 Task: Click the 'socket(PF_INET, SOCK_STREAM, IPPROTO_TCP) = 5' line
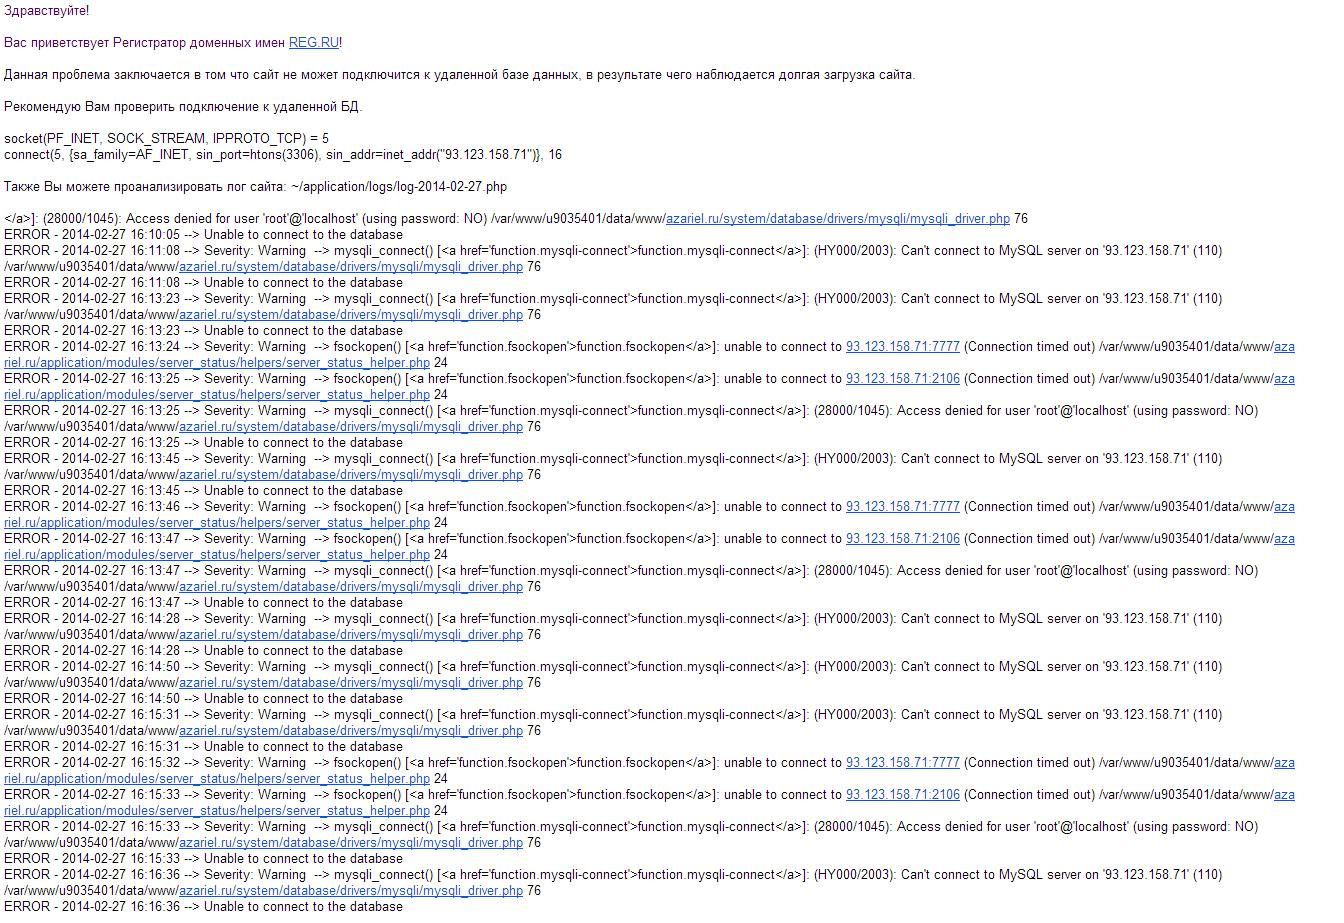pos(166,139)
